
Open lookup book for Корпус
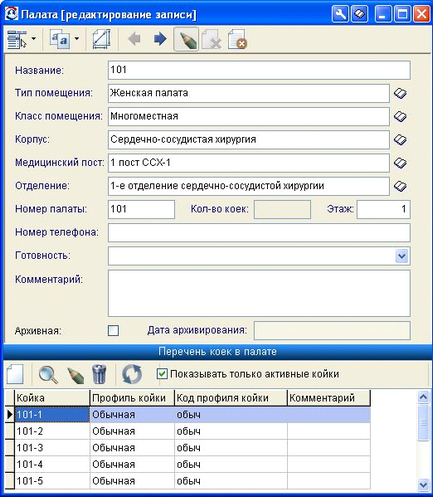(x=400, y=140)
